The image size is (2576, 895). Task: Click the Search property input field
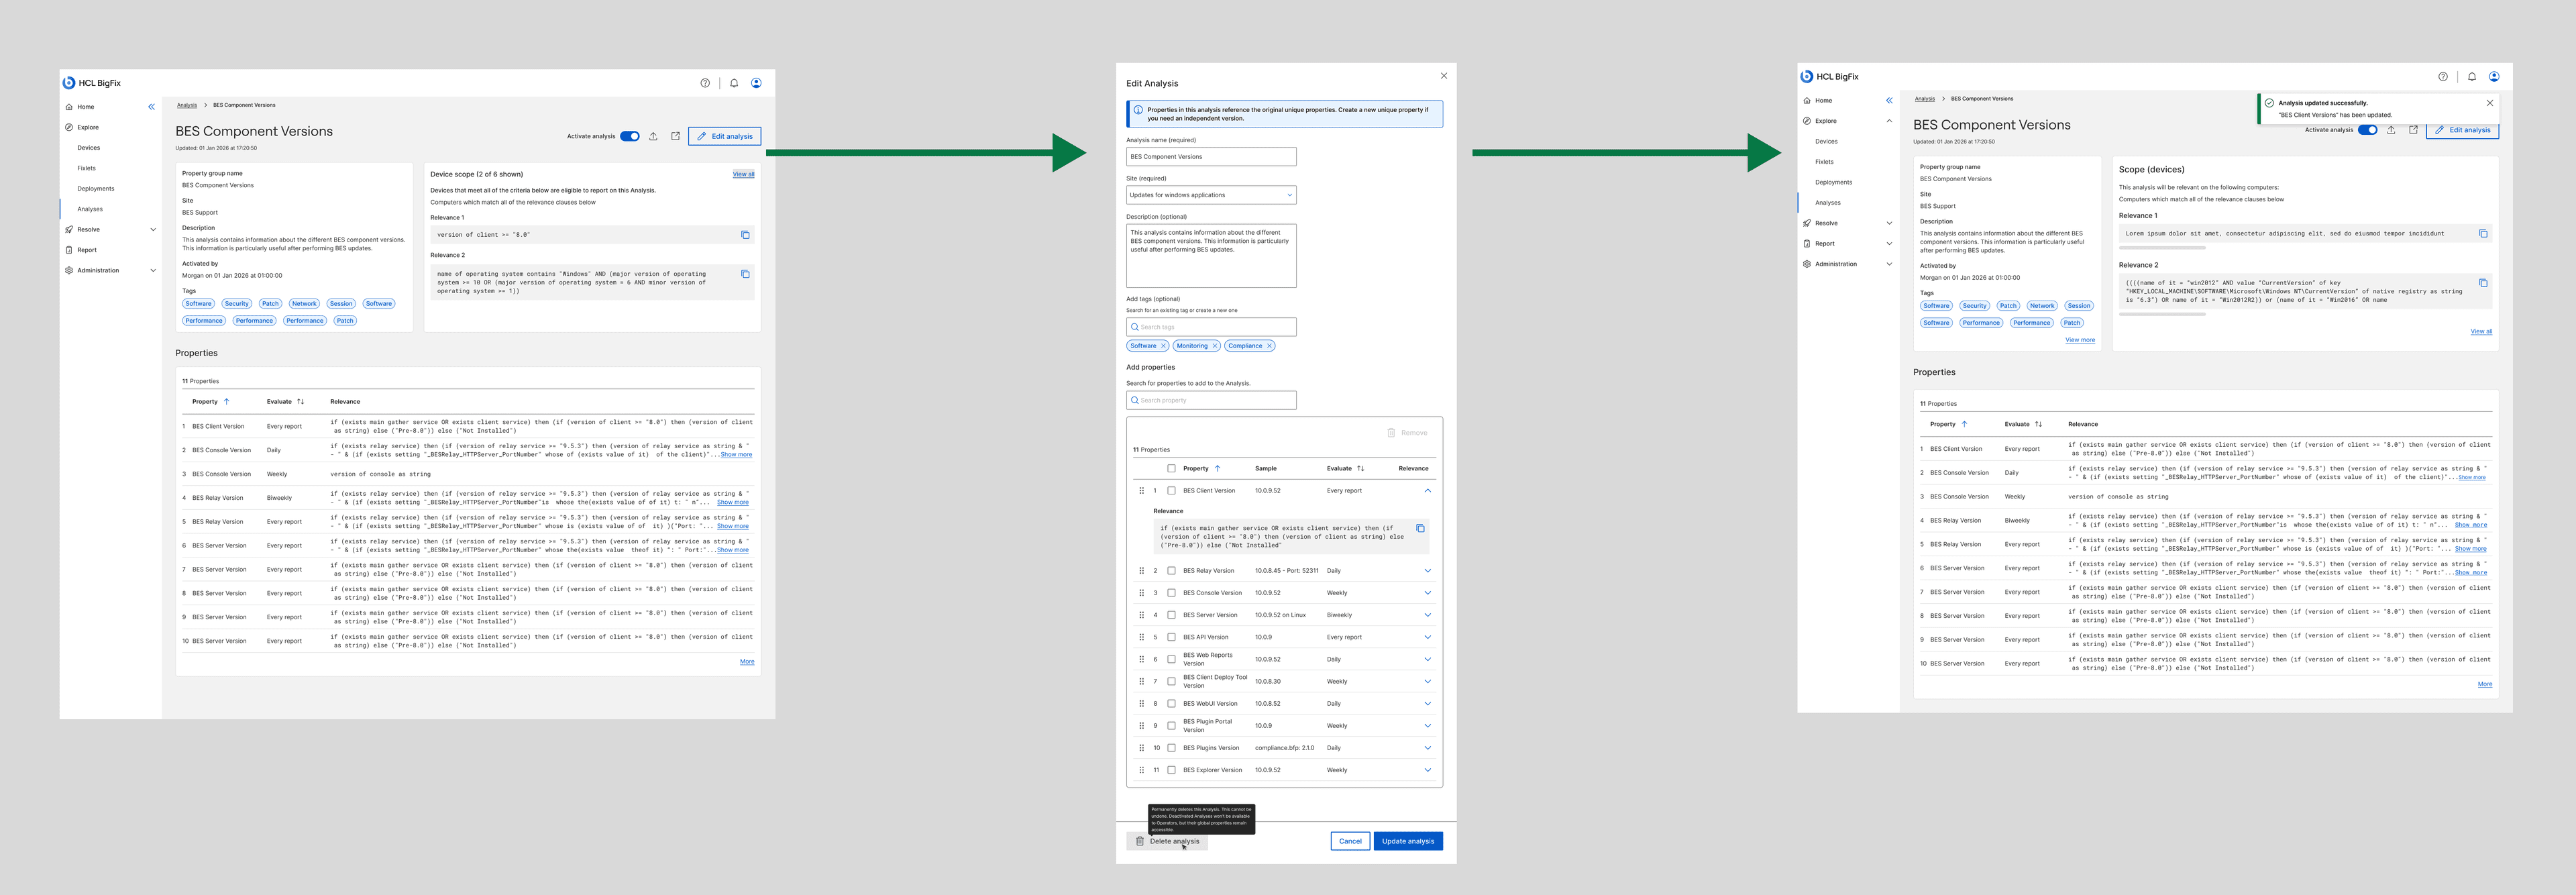tap(1211, 400)
